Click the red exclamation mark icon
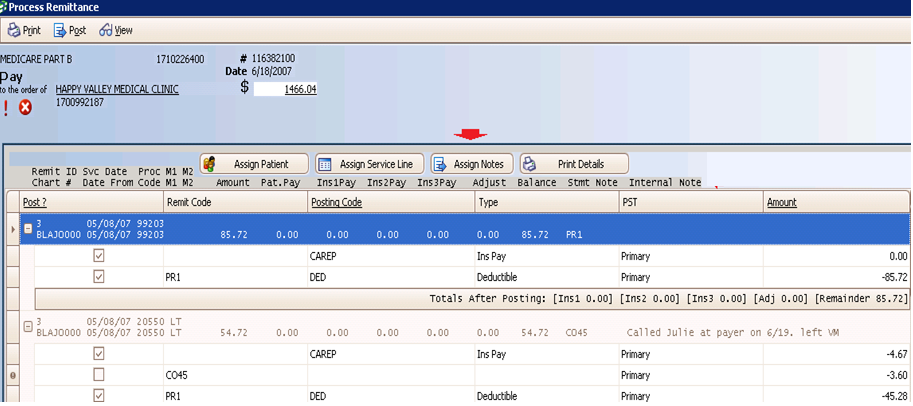 6,108
